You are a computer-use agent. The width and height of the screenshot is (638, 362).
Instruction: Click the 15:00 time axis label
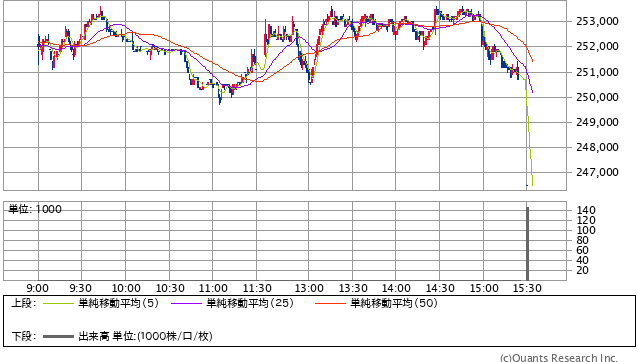point(484,288)
